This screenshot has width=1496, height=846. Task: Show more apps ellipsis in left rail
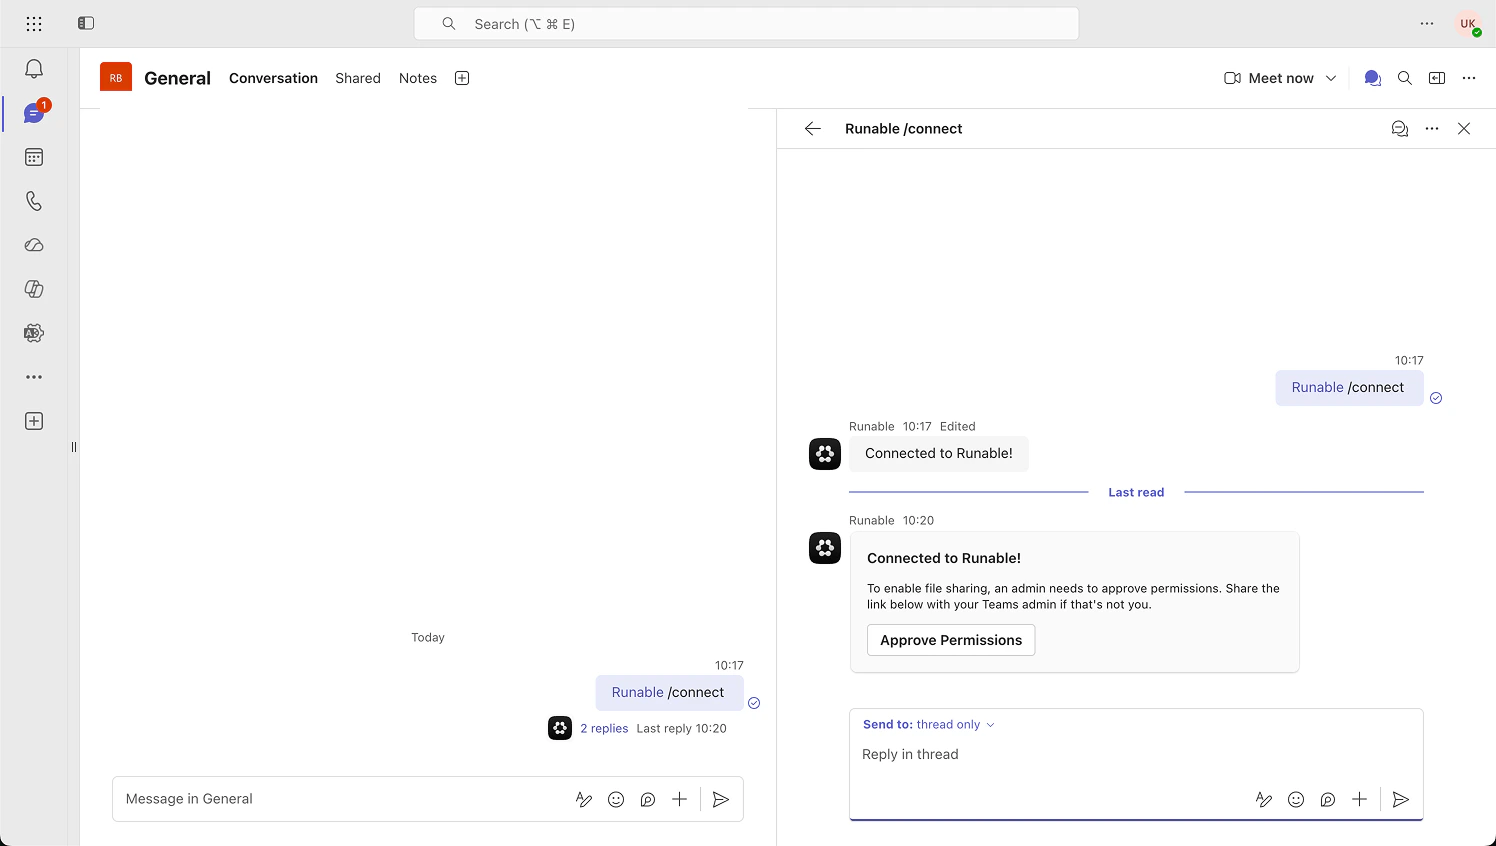coord(34,377)
